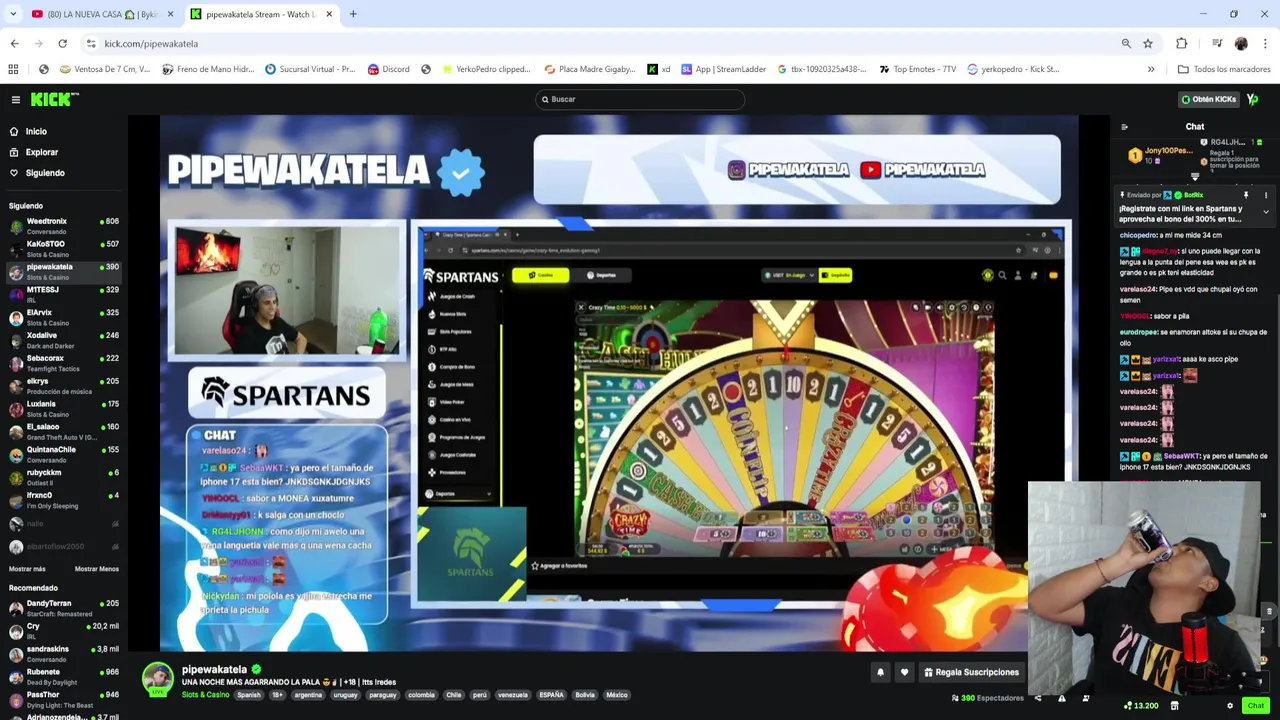Click Mostrar Menos in followed list
The height and width of the screenshot is (720, 1280).
[96, 569]
